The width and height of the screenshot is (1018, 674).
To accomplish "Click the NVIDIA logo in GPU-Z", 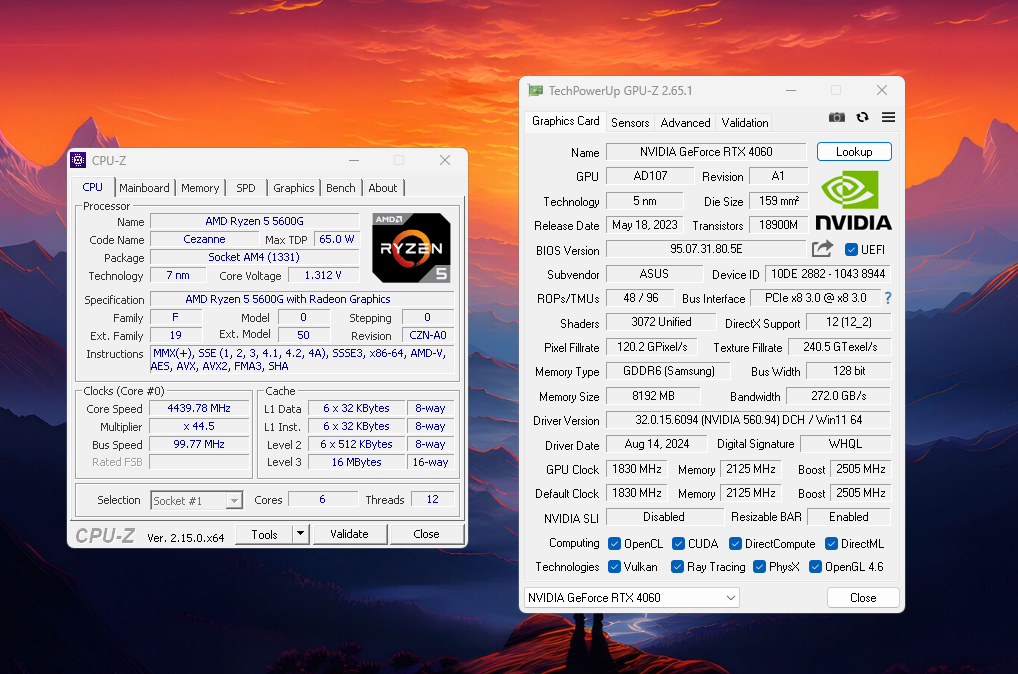I will point(853,200).
